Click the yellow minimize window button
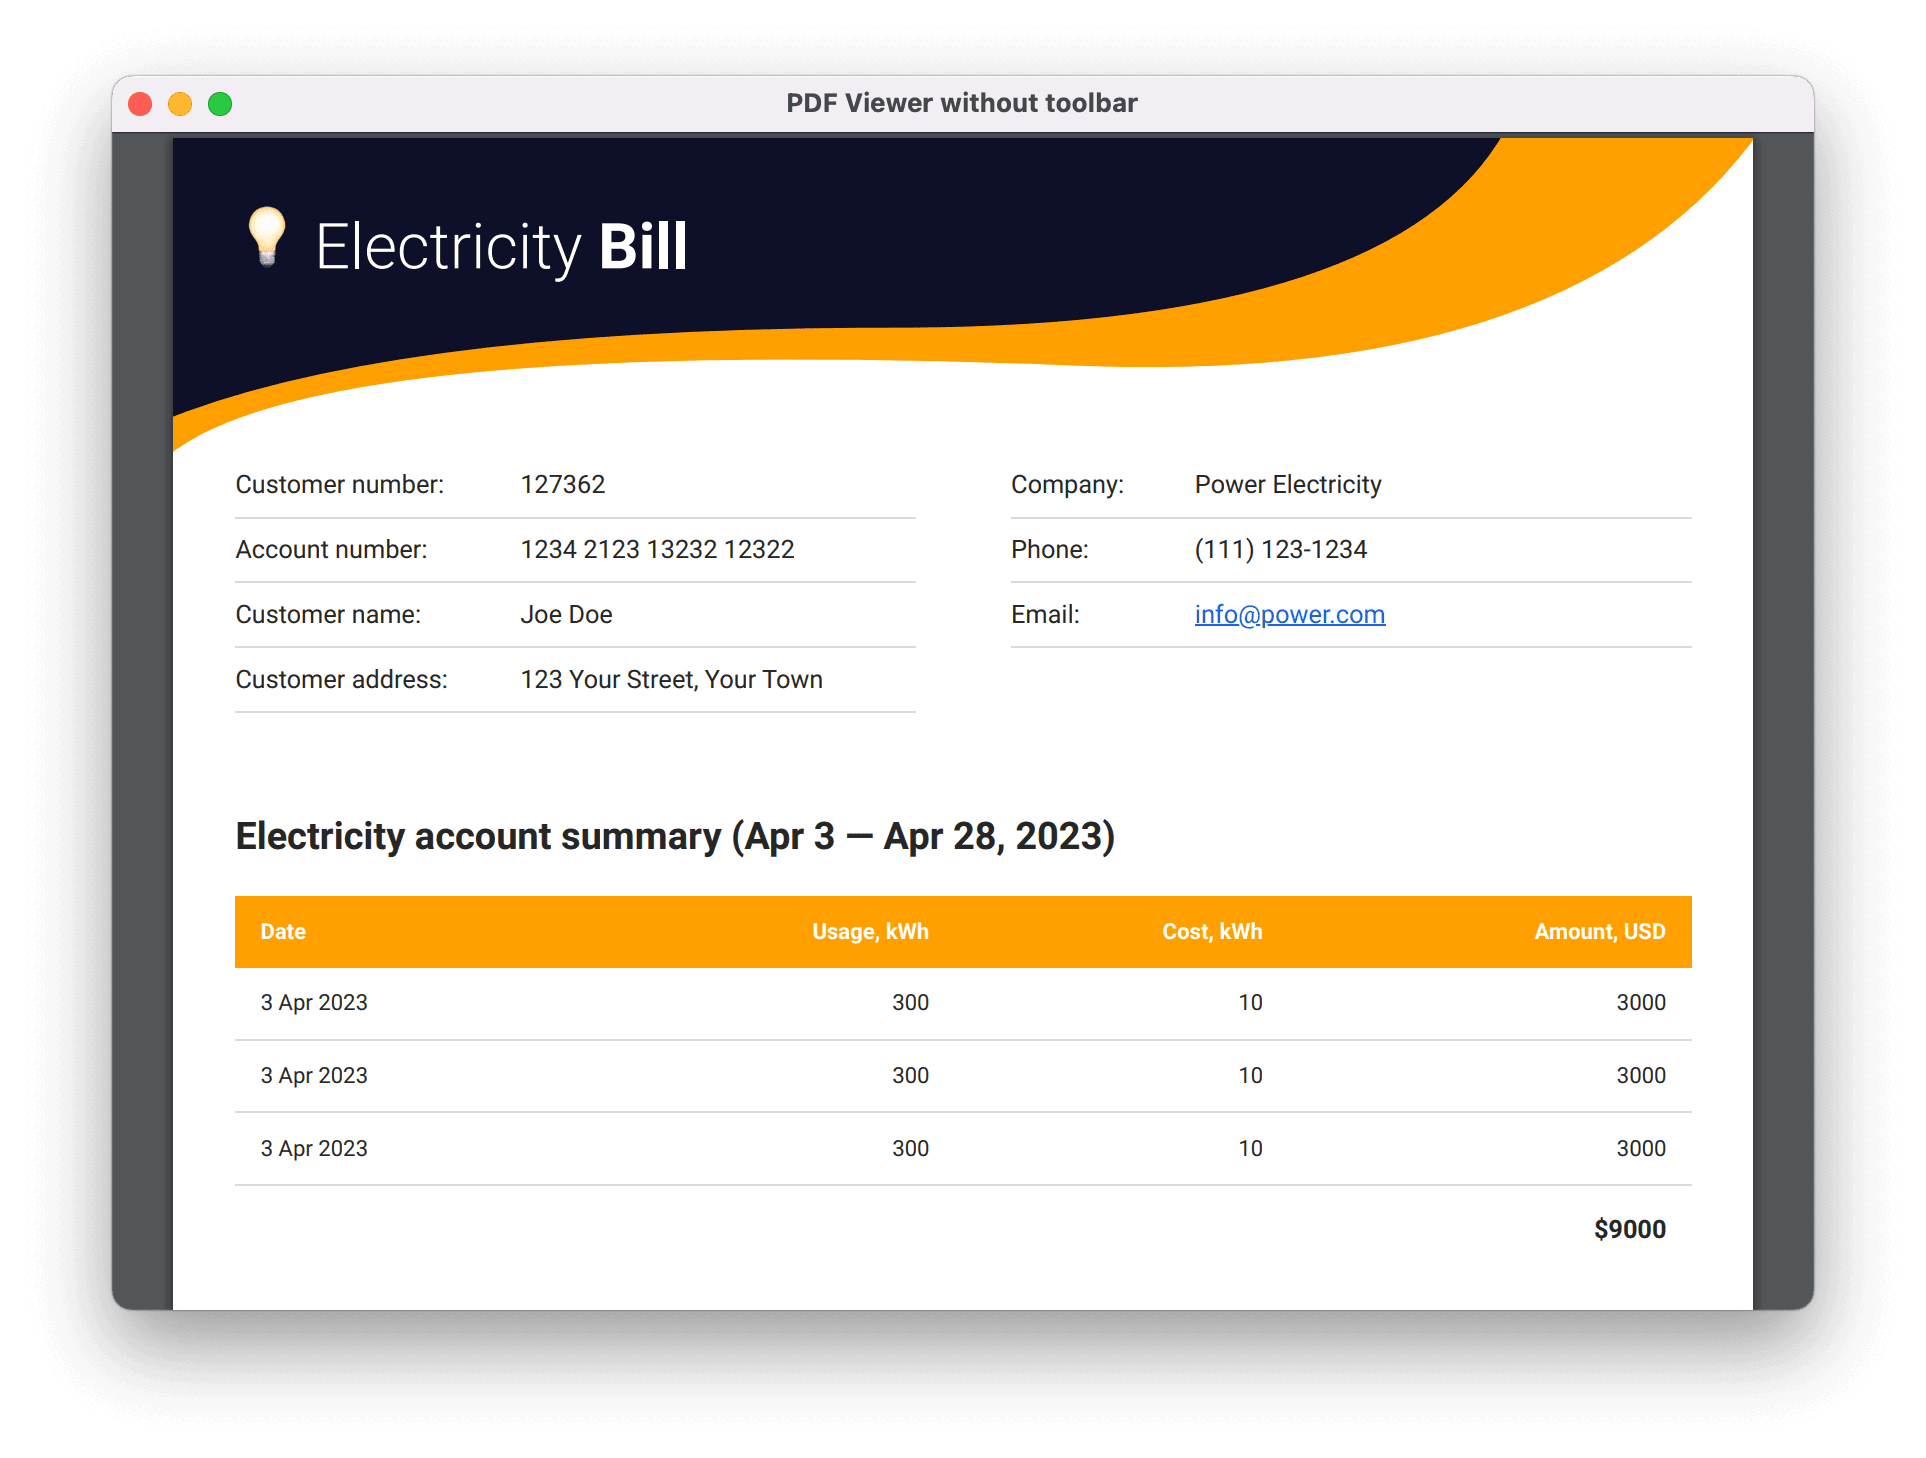This screenshot has height=1458, width=1926. coord(180,104)
